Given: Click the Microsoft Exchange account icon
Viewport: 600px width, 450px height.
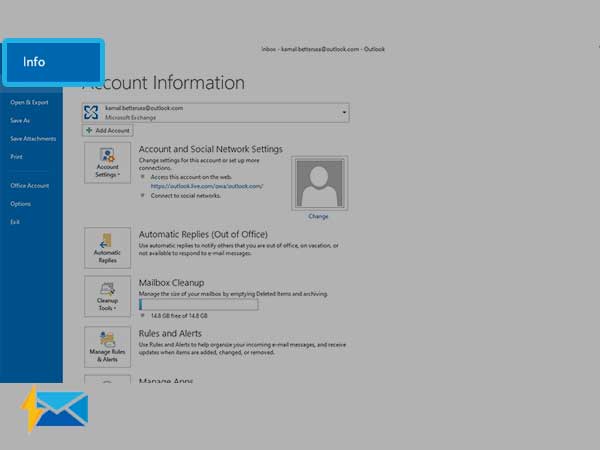Looking at the screenshot, I should (x=91, y=112).
